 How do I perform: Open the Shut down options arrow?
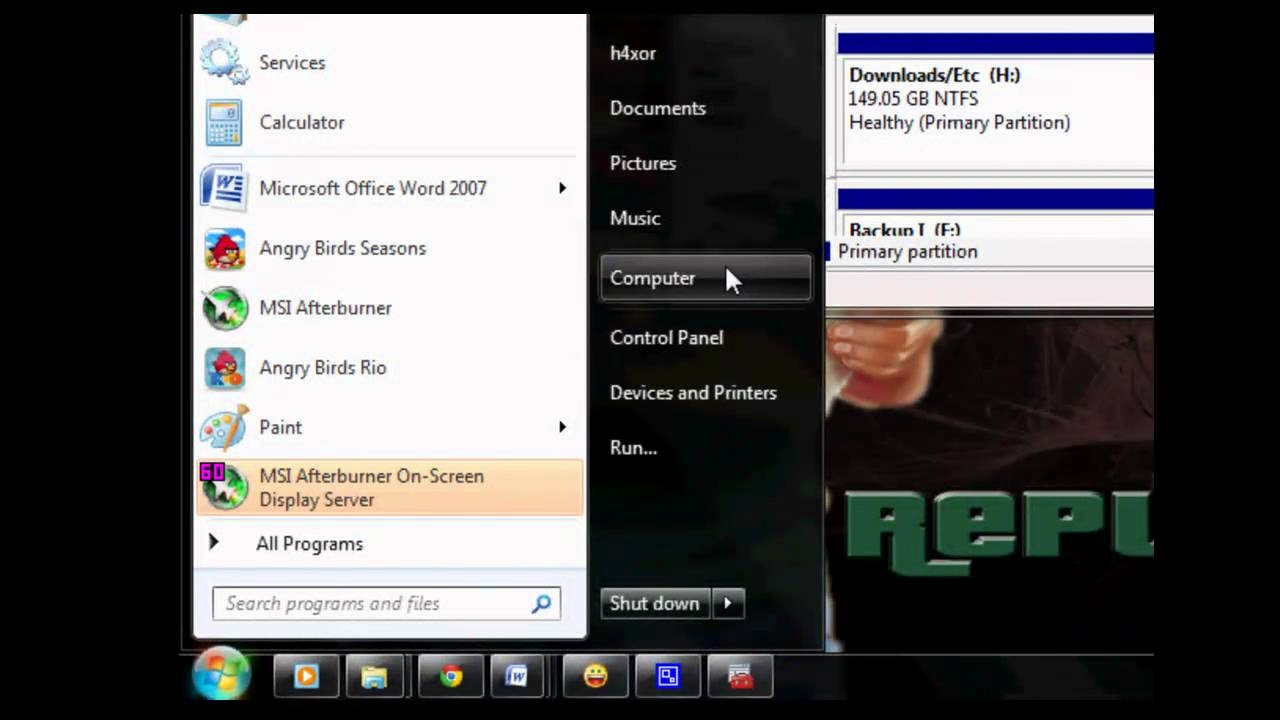click(728, 603)
